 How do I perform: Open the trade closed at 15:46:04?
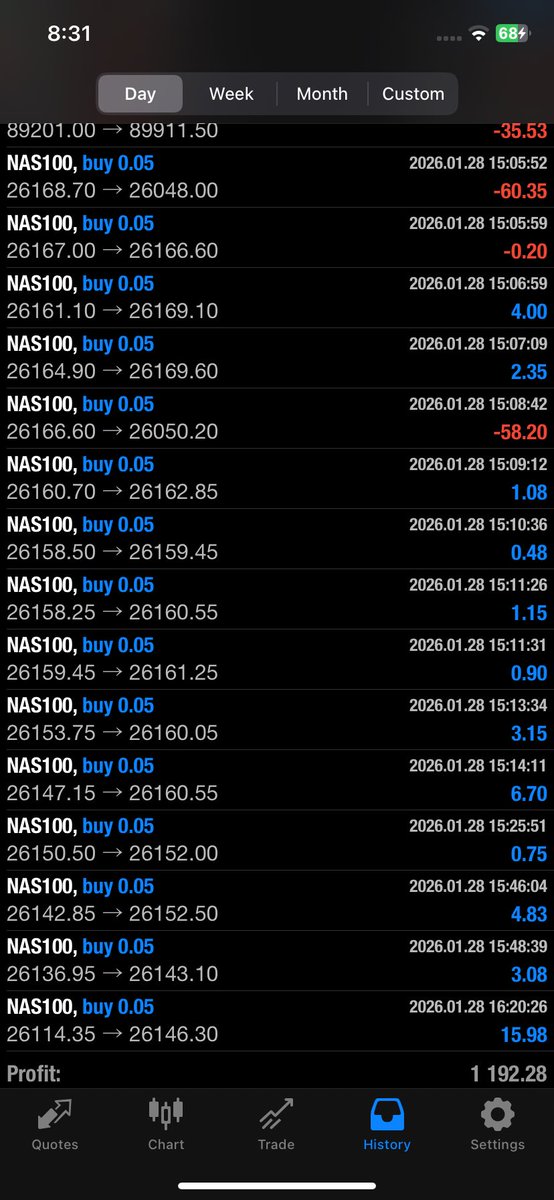pyautogui.click(x=277, y=900)
